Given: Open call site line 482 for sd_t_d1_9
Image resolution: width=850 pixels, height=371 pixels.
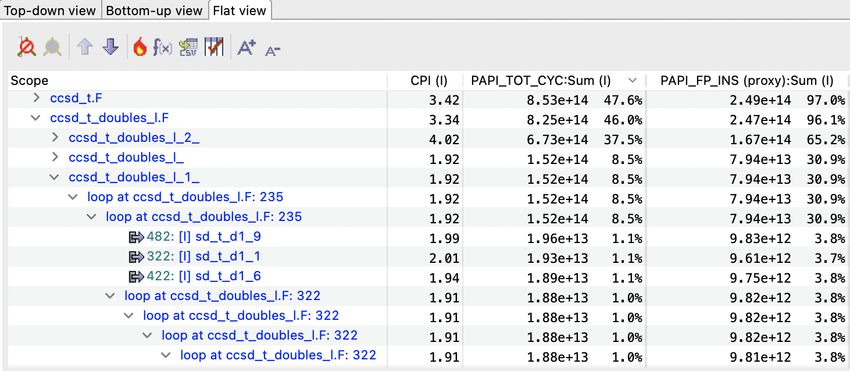Looking at the screenshot, I should [160, 236].
